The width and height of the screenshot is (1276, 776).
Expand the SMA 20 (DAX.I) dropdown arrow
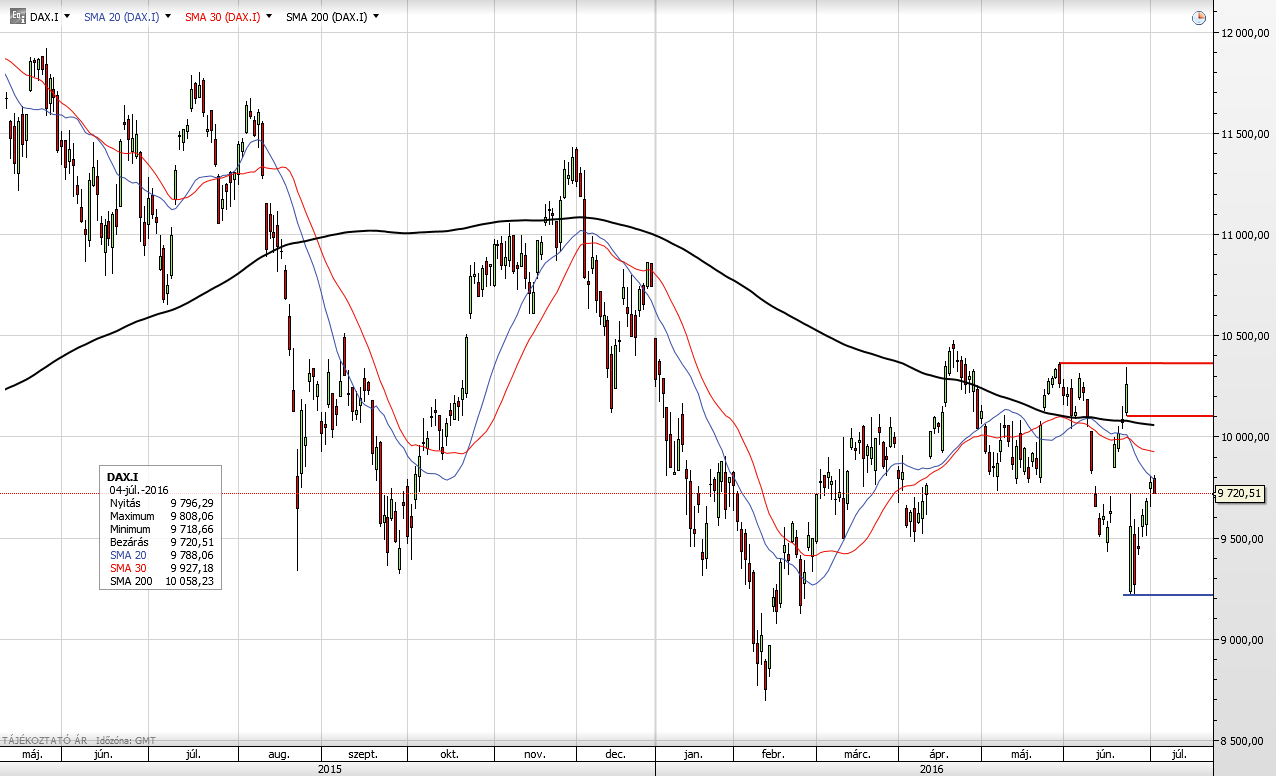pos(167,17)
